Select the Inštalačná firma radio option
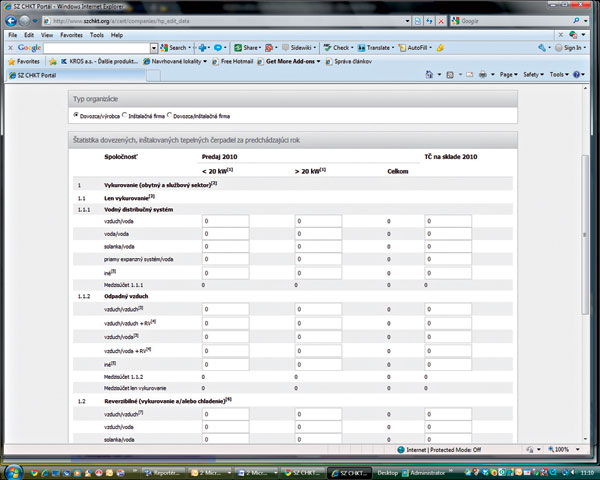 124,116
